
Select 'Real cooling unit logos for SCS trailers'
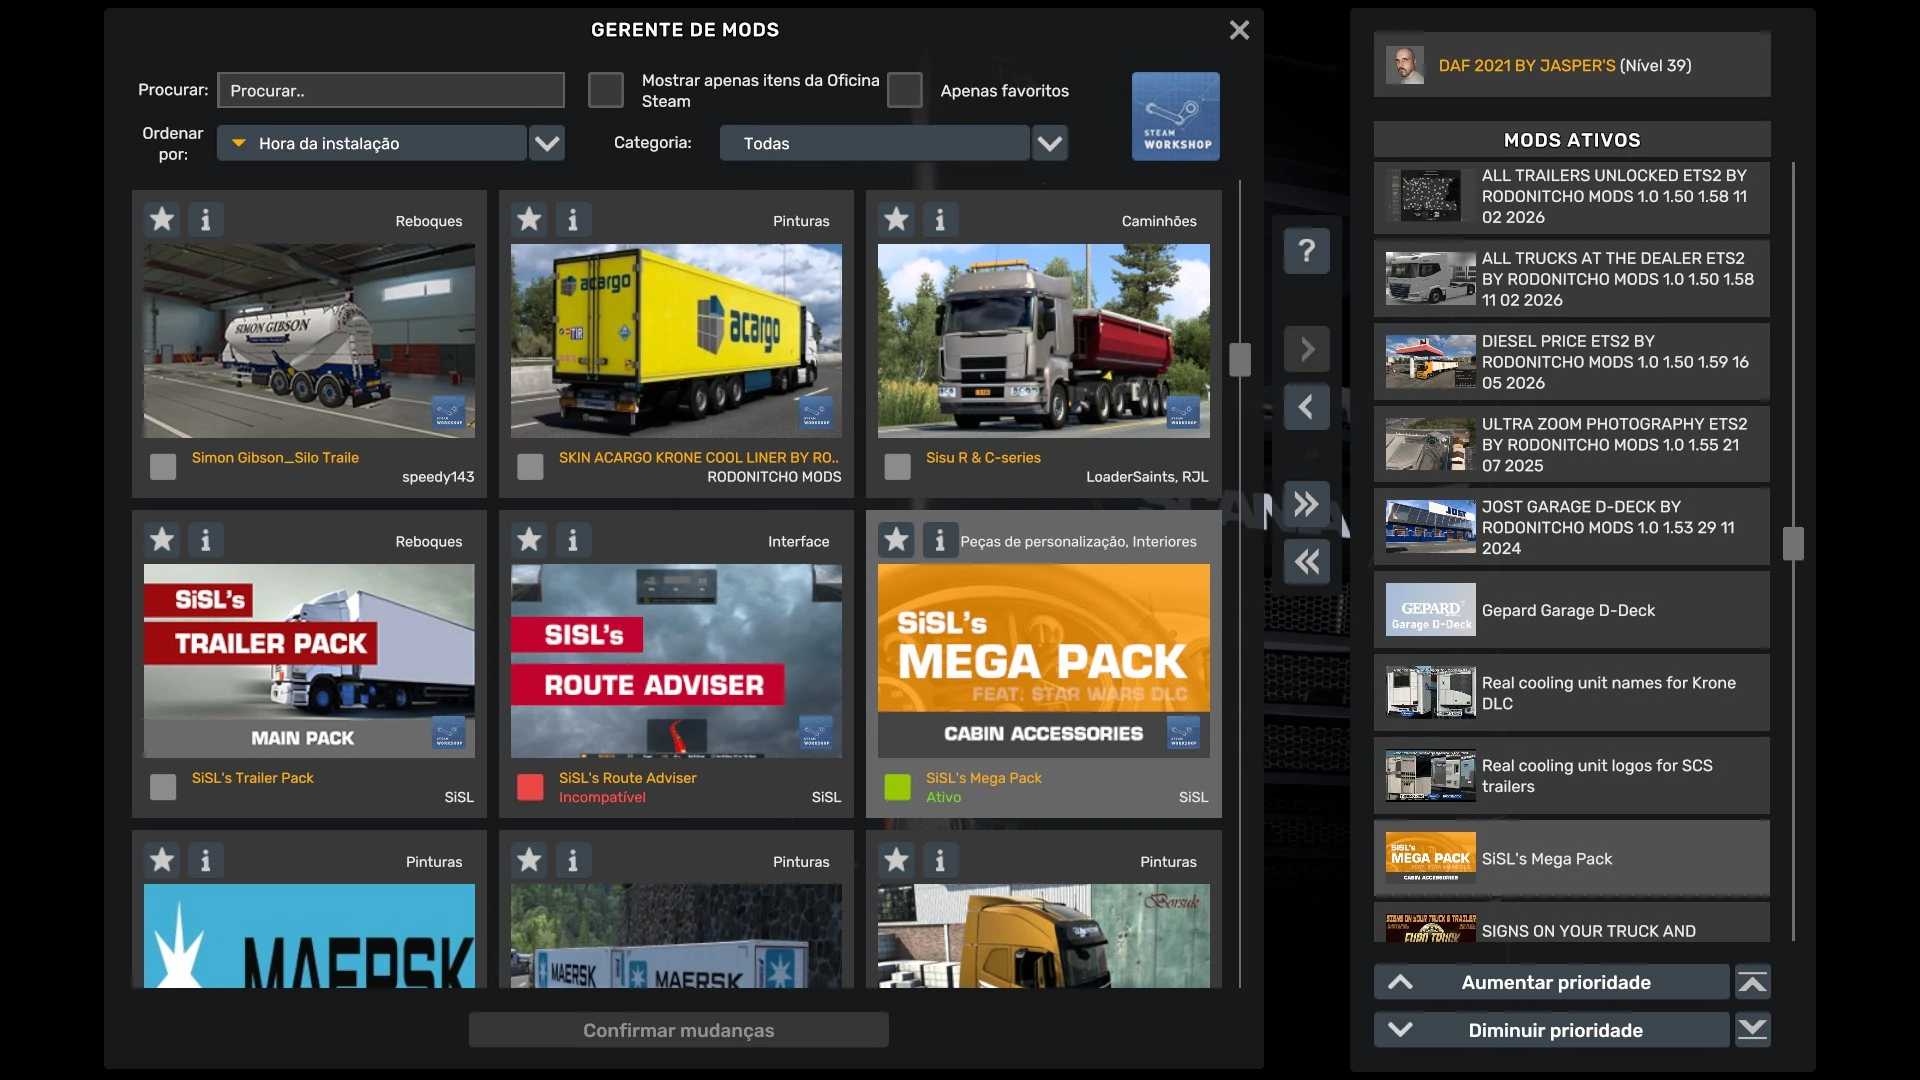tap(1572, 776)
